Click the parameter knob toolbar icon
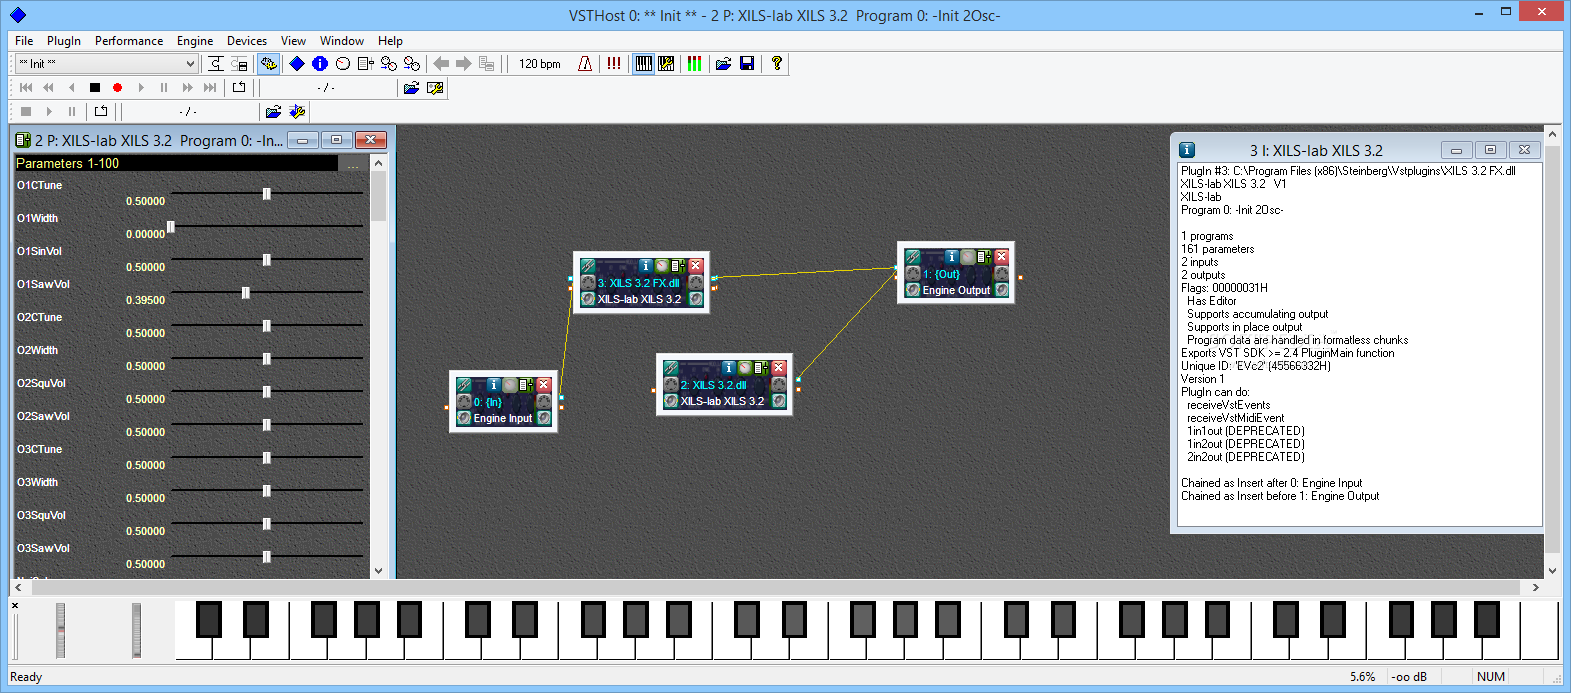The image size is (1571, 693). tap(343, 63)
